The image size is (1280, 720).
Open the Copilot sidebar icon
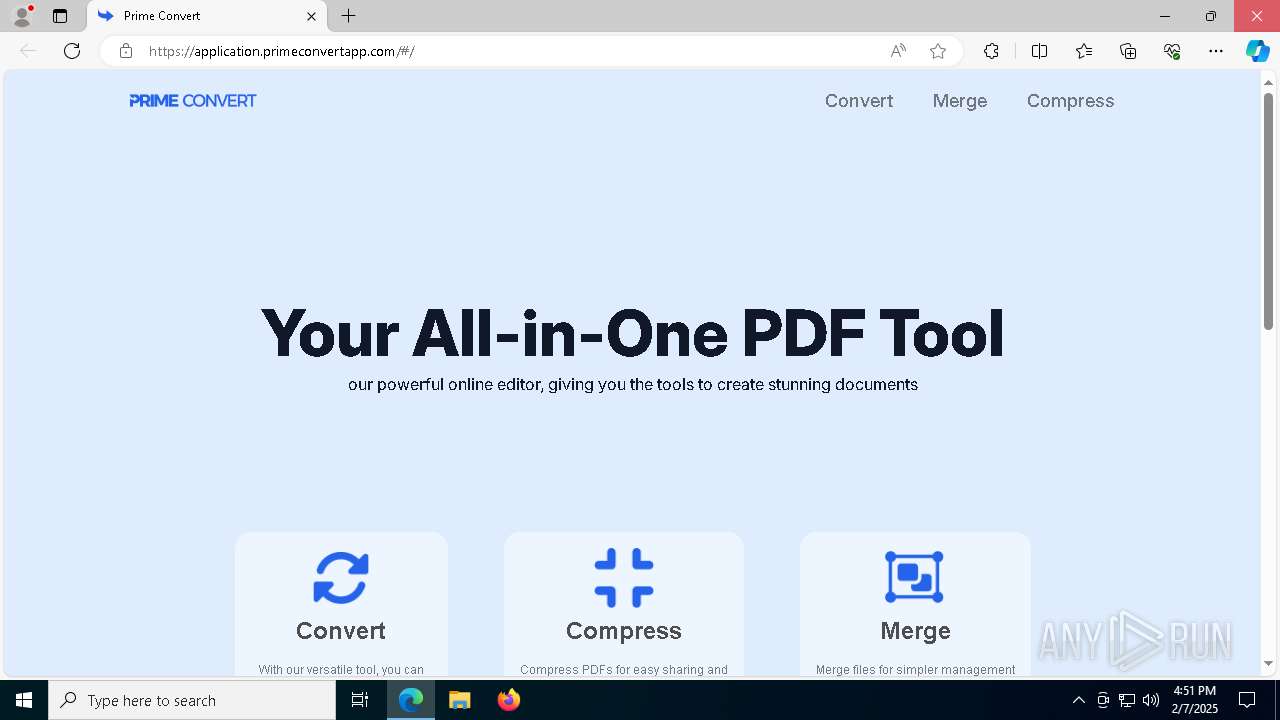[1257, 51]
